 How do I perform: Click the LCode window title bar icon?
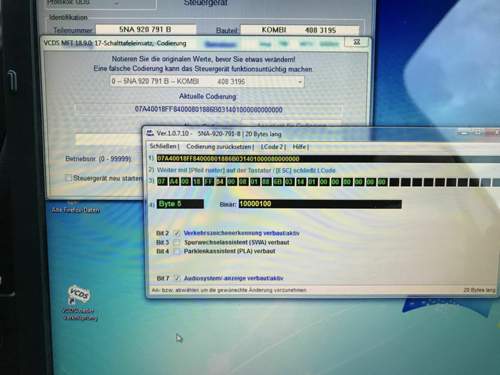150,133
